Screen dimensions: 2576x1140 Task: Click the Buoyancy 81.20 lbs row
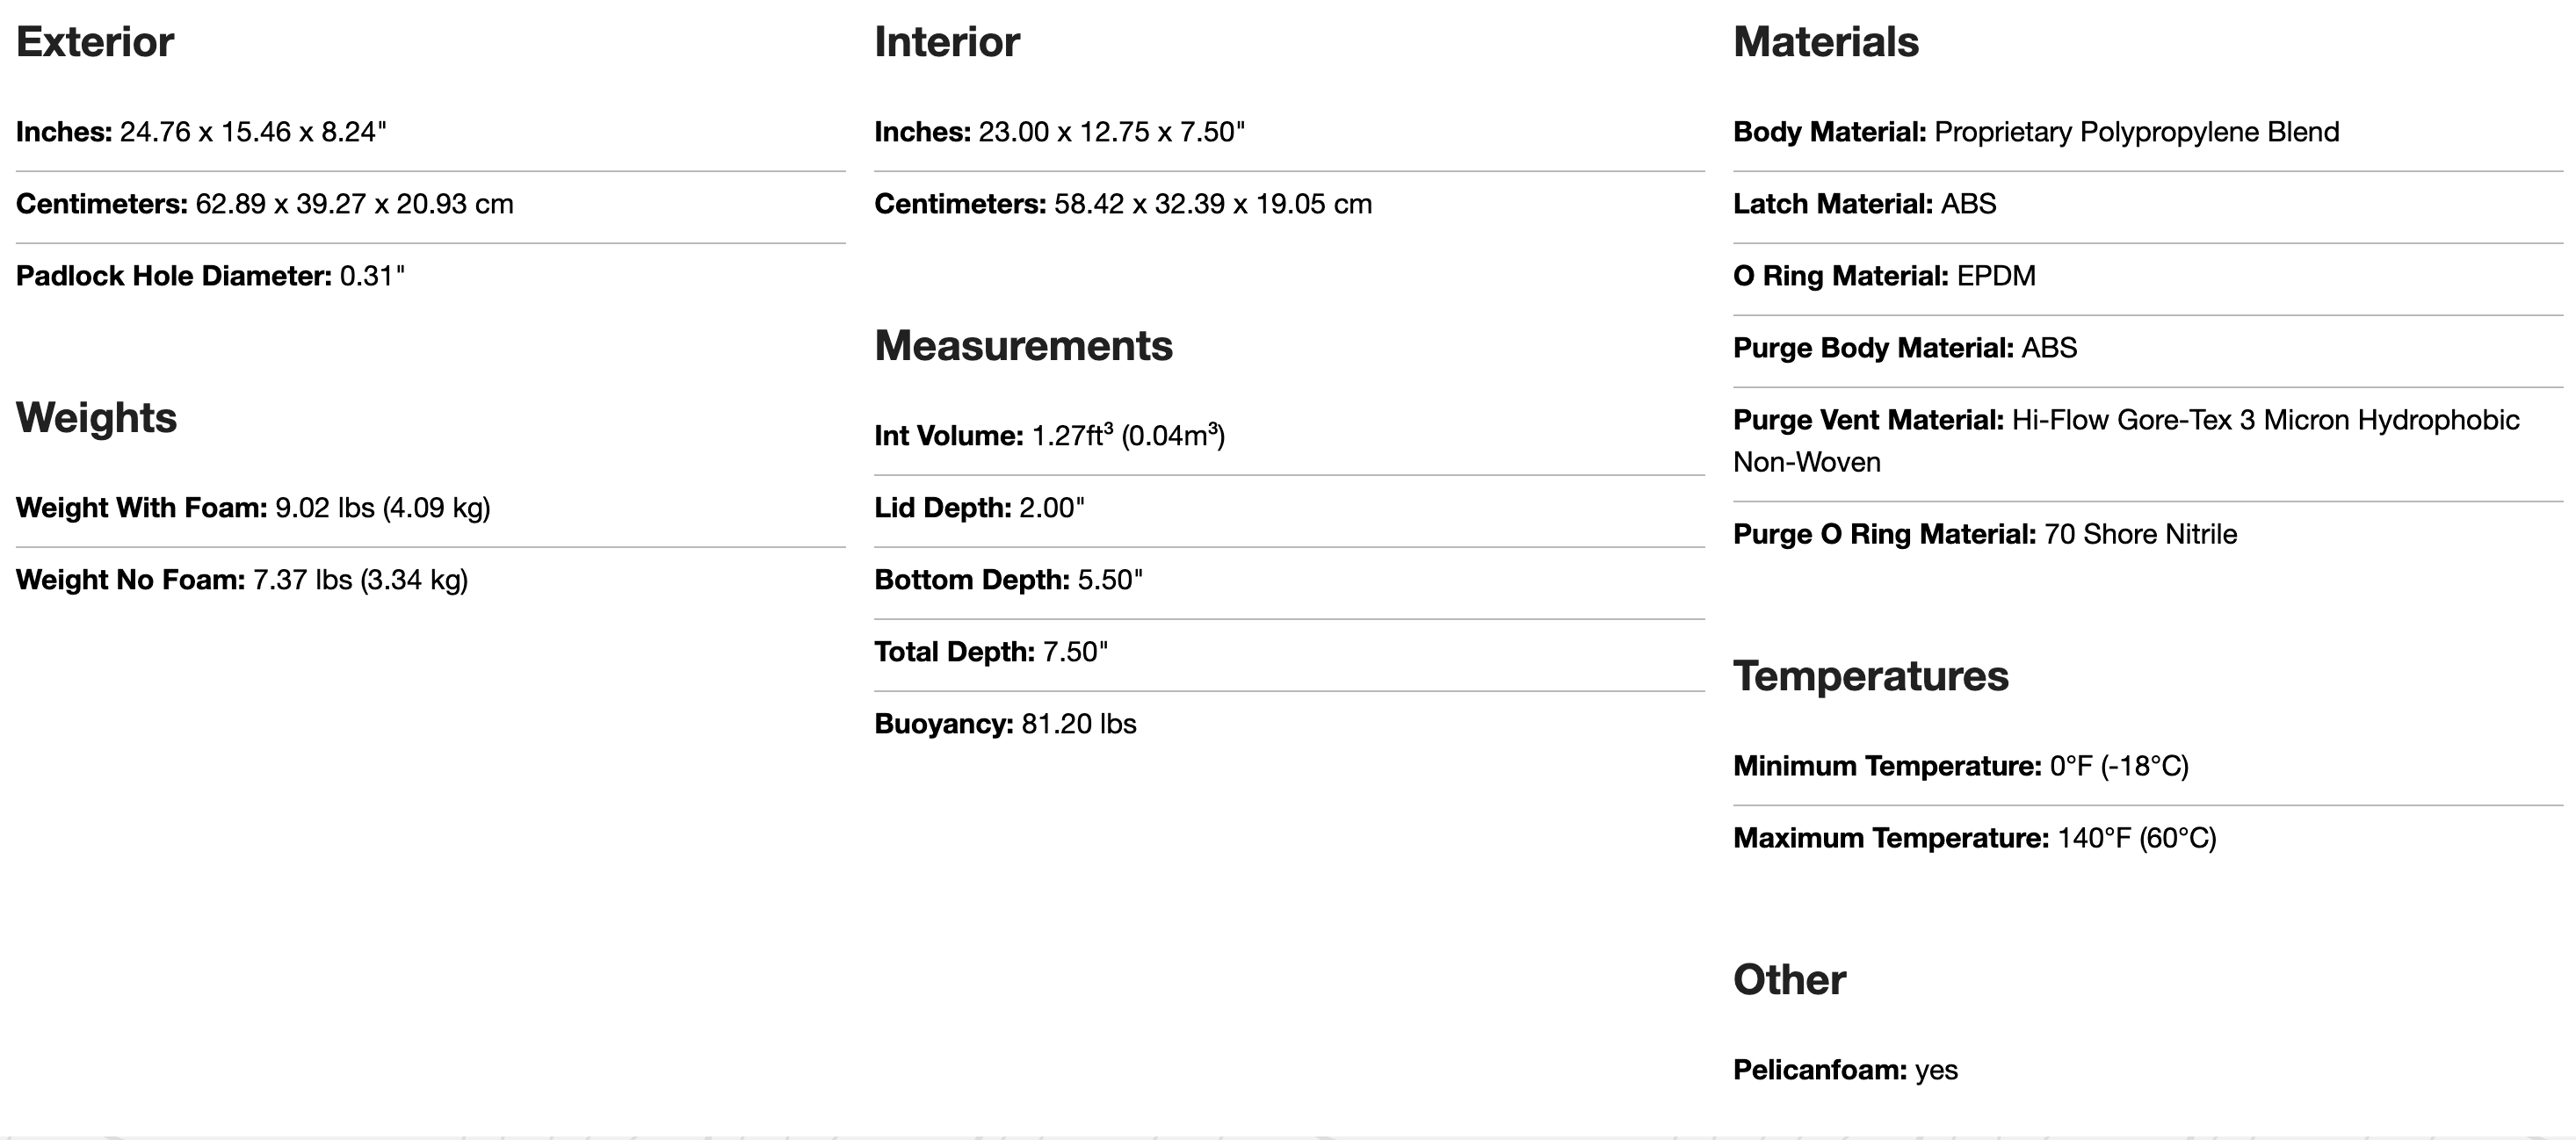pos(1005,724)
